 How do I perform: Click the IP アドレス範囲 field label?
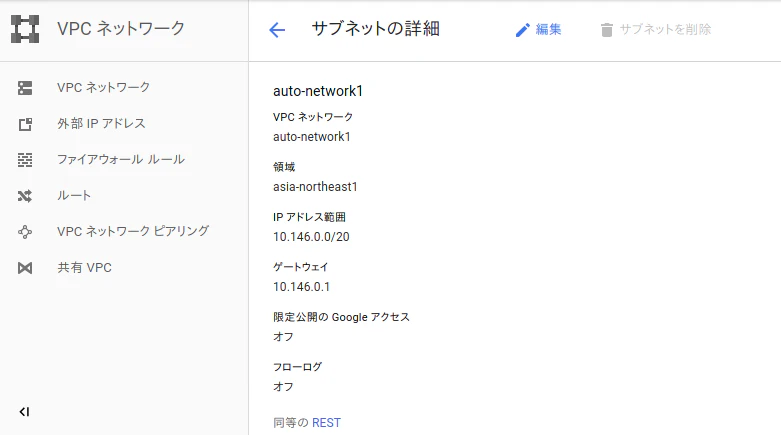tap(309, 217)
